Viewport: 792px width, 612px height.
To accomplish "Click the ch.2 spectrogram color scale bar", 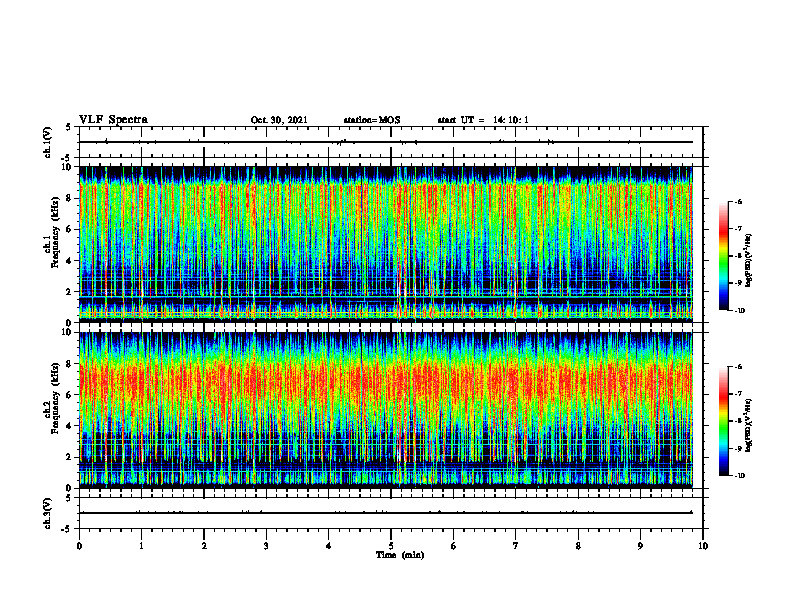I will (724, 421).
